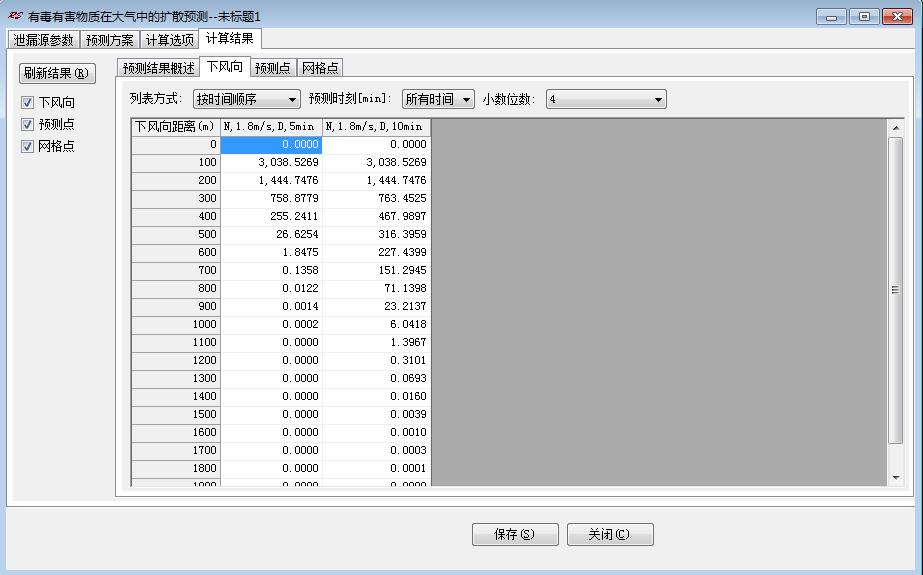Click the 关闭 button
Screen dimensions: 923x575
610,534
